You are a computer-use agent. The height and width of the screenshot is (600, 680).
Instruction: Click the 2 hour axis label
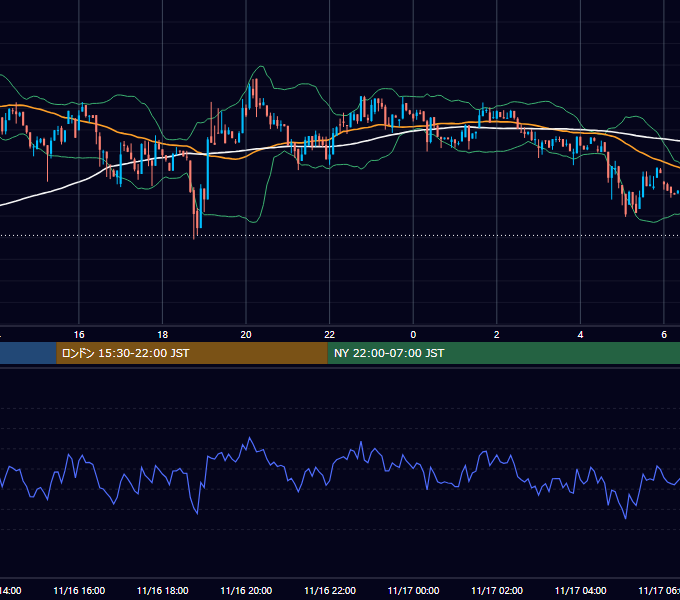click(x=497, y=335)
